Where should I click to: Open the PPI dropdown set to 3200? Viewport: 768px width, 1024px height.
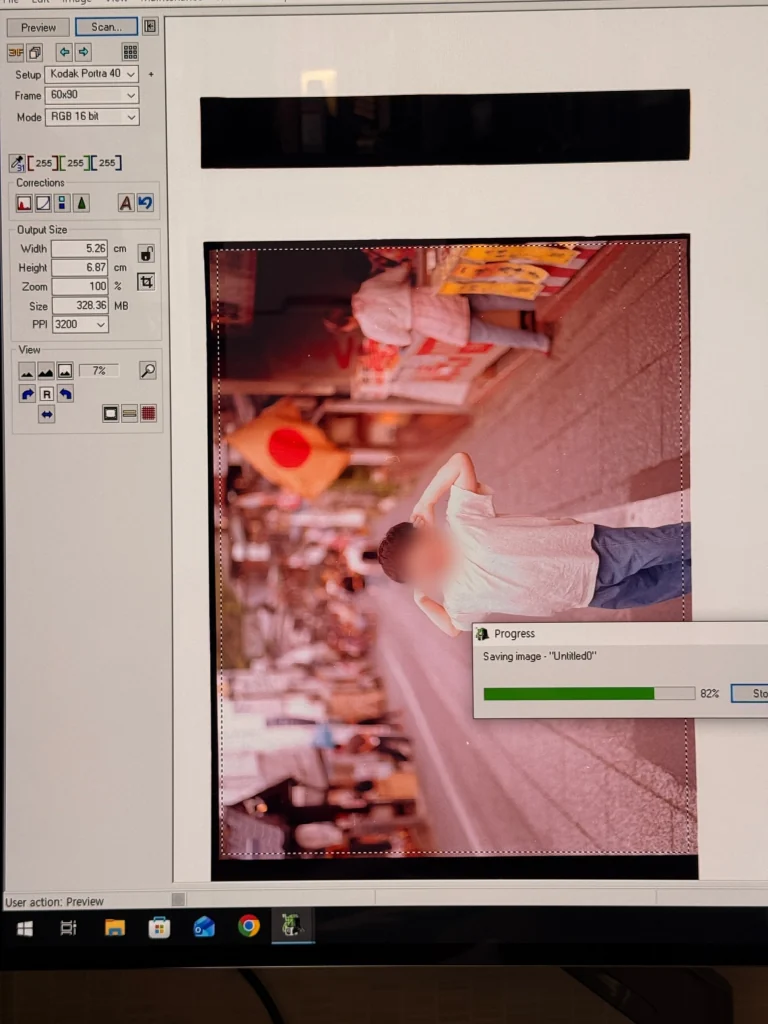coord(80,325)
